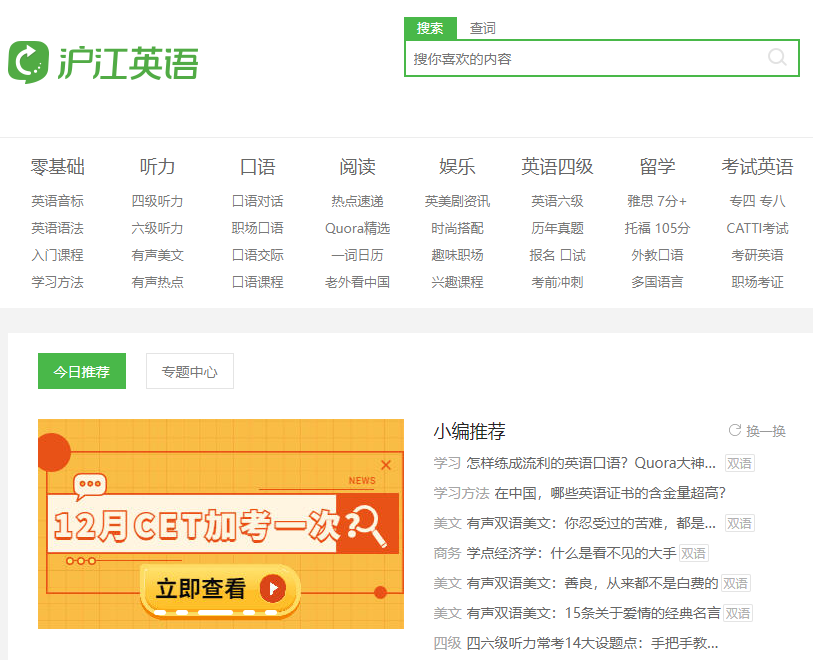The image size is (813, 660).
Task: Switch to the 查词 tab
Action: [x=483, y=27]
